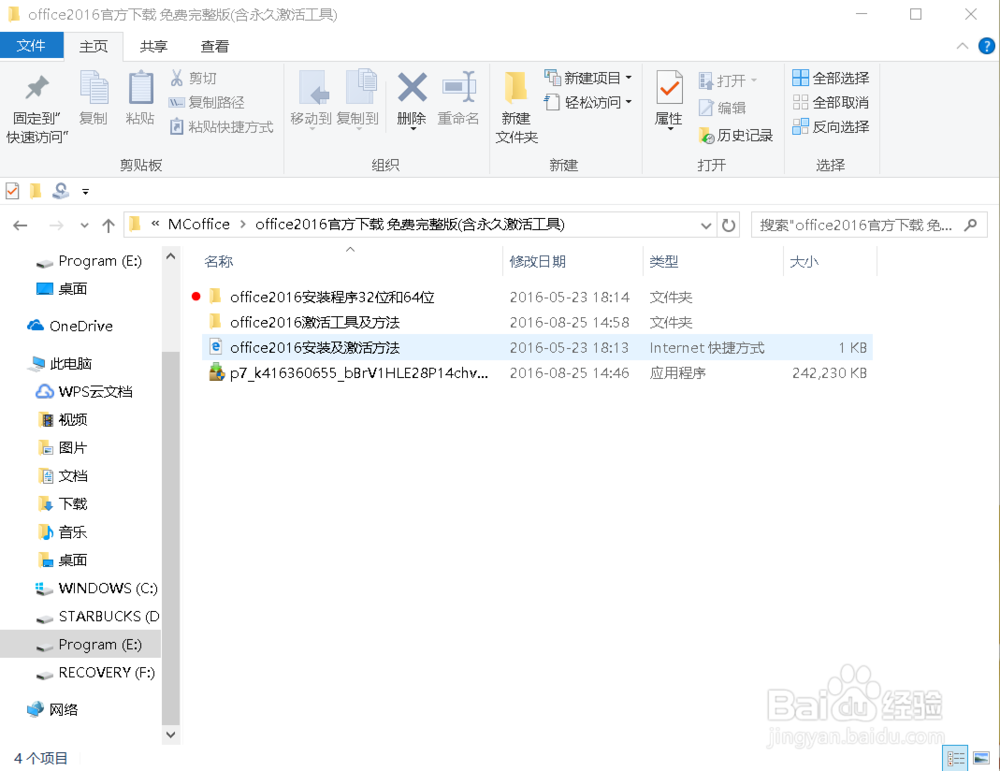Image resolution: width=1000 pixels, height=771 pixels.
Task: Collapse the ribbon with chevron
Action: tap(962, 46)
